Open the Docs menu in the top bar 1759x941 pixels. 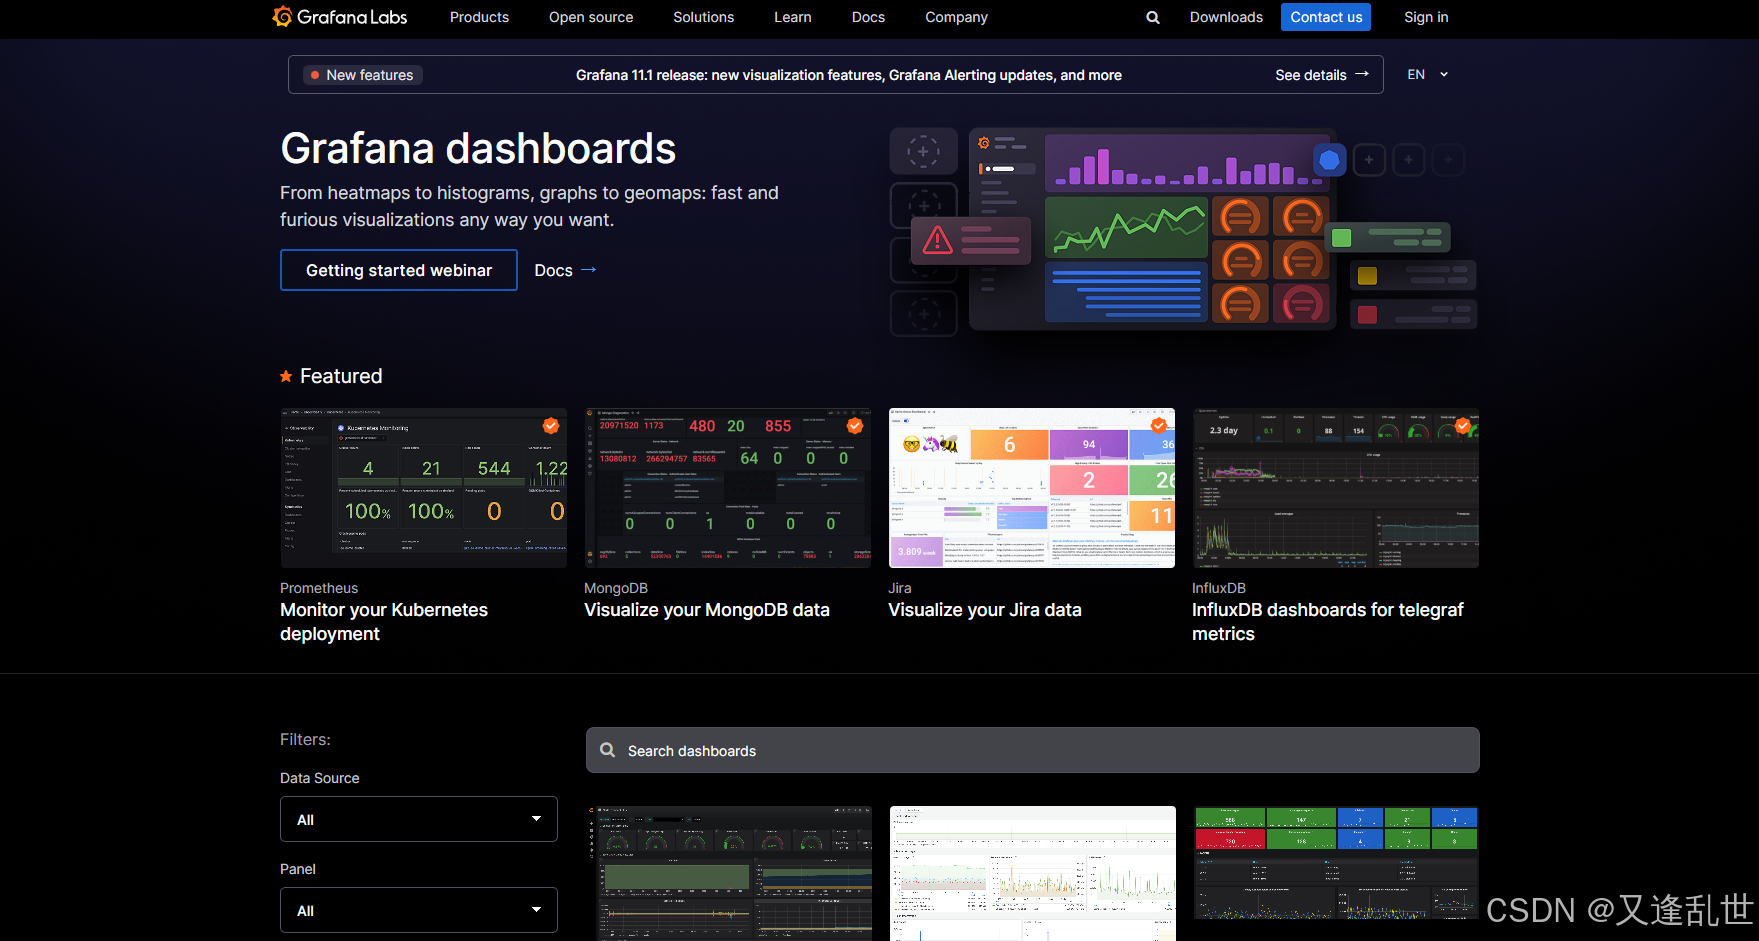(868, 17)
